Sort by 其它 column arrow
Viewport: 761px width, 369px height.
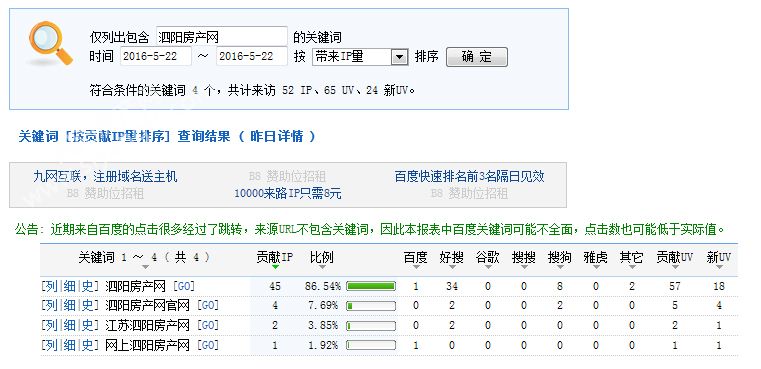[x=632, y=267]
